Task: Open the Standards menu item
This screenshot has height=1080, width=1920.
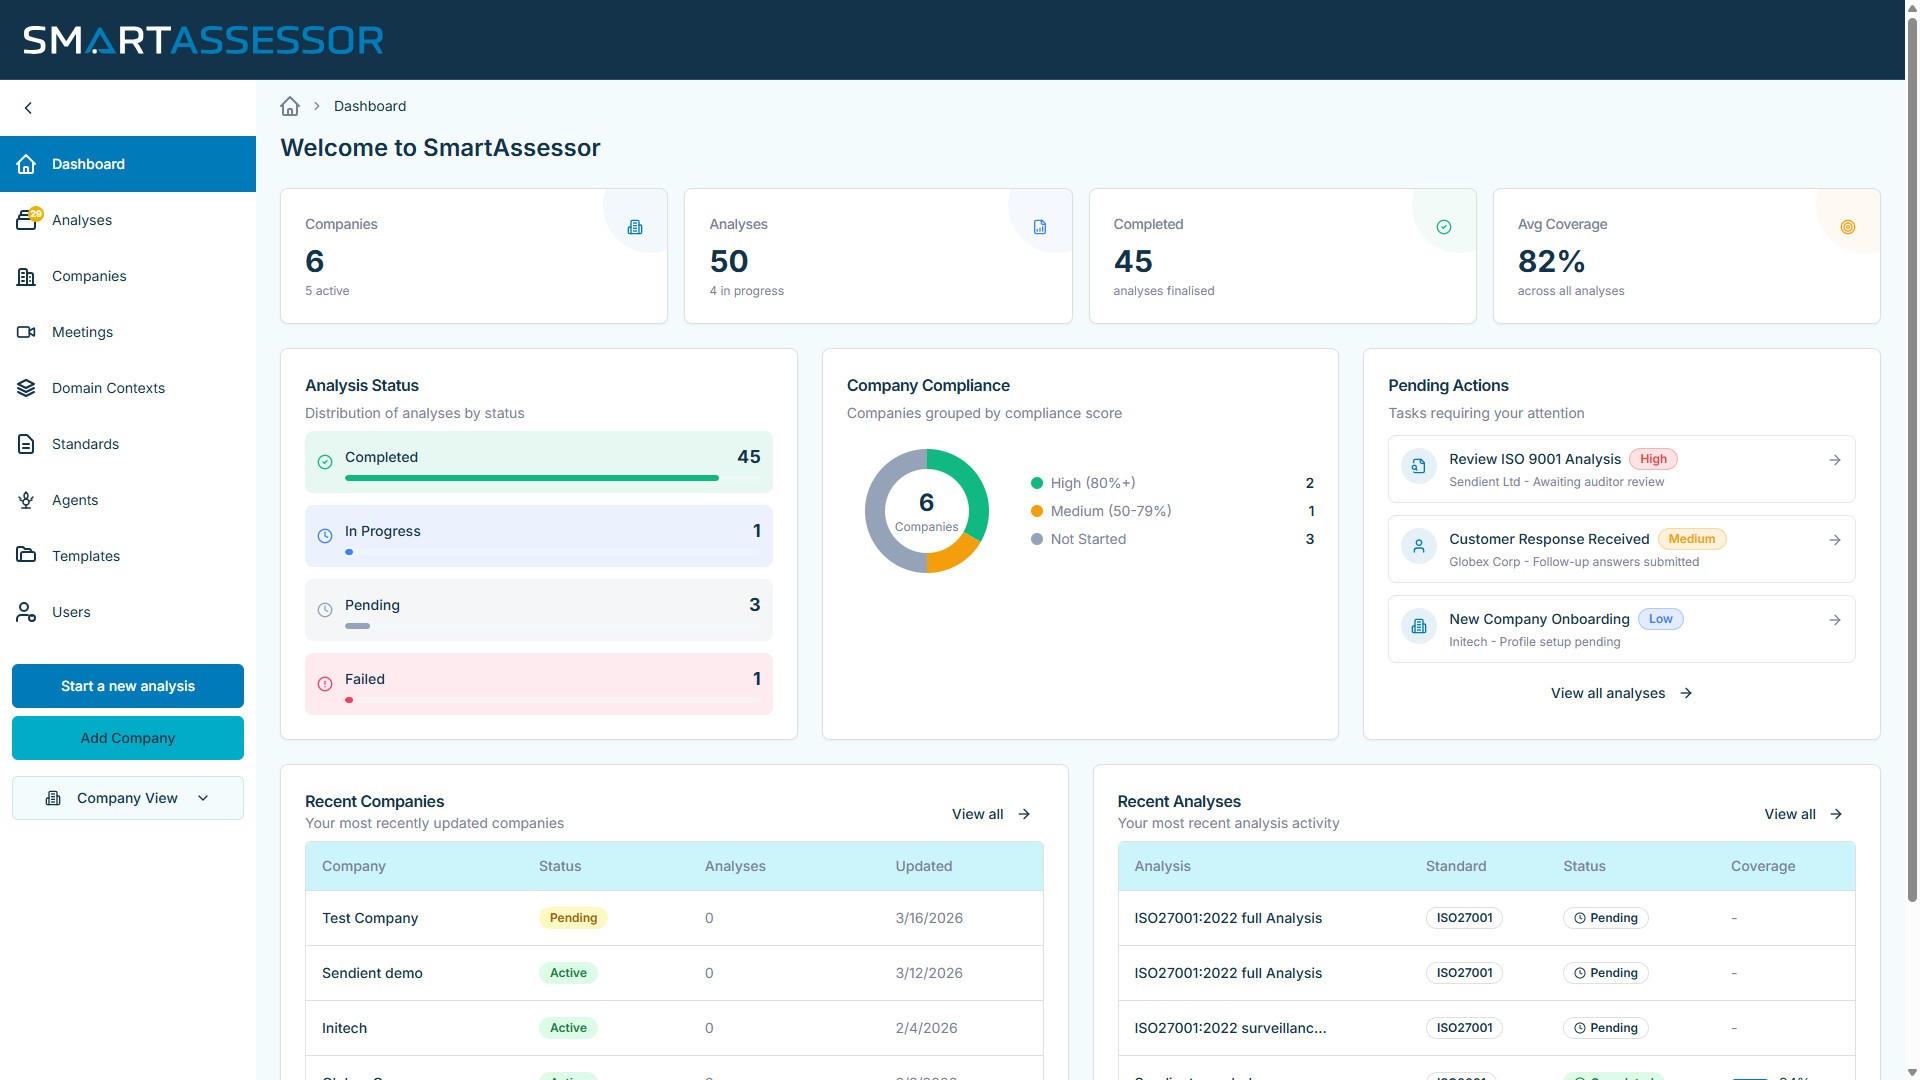Action: (85, 444)
